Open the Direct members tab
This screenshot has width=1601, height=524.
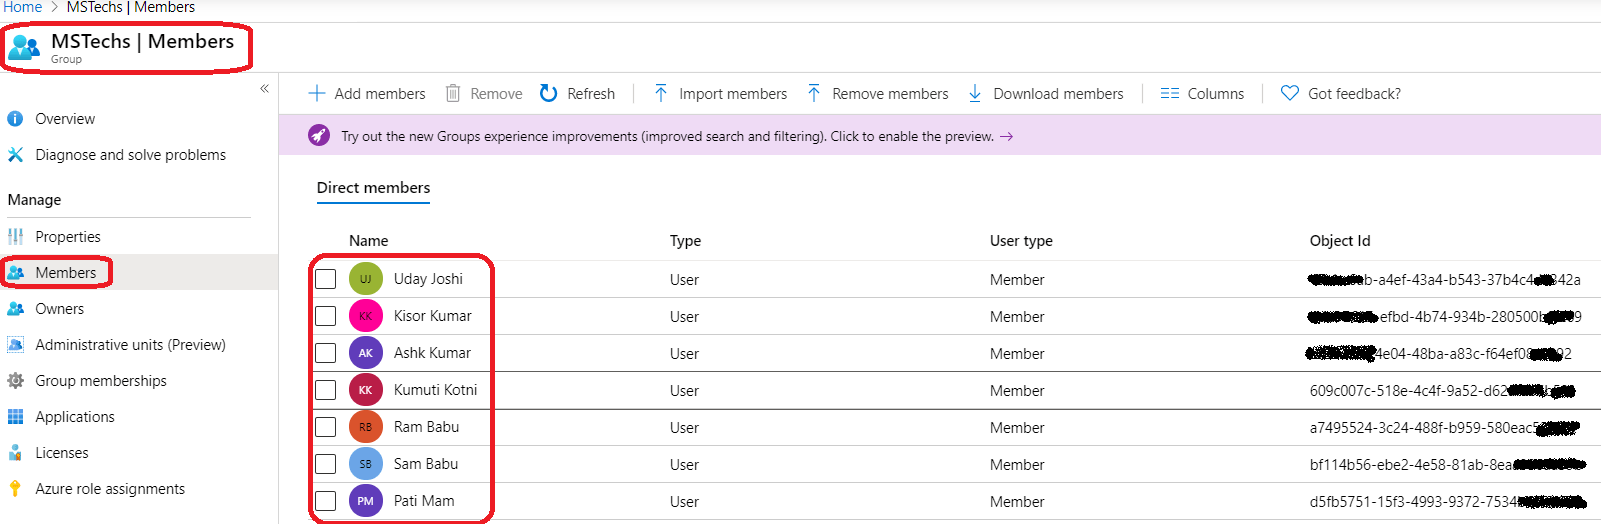pos(373,188)
